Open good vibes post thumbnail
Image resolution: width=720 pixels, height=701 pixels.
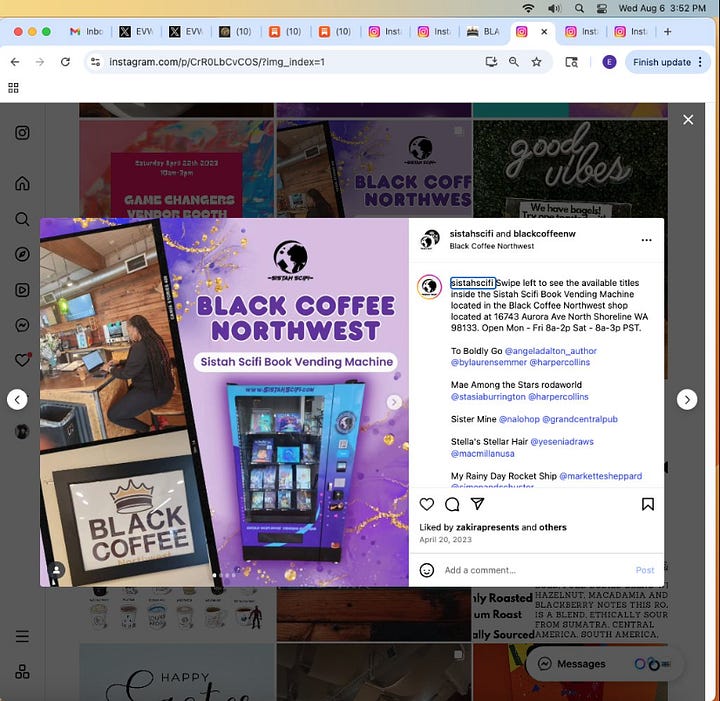(x=570, y=168)
